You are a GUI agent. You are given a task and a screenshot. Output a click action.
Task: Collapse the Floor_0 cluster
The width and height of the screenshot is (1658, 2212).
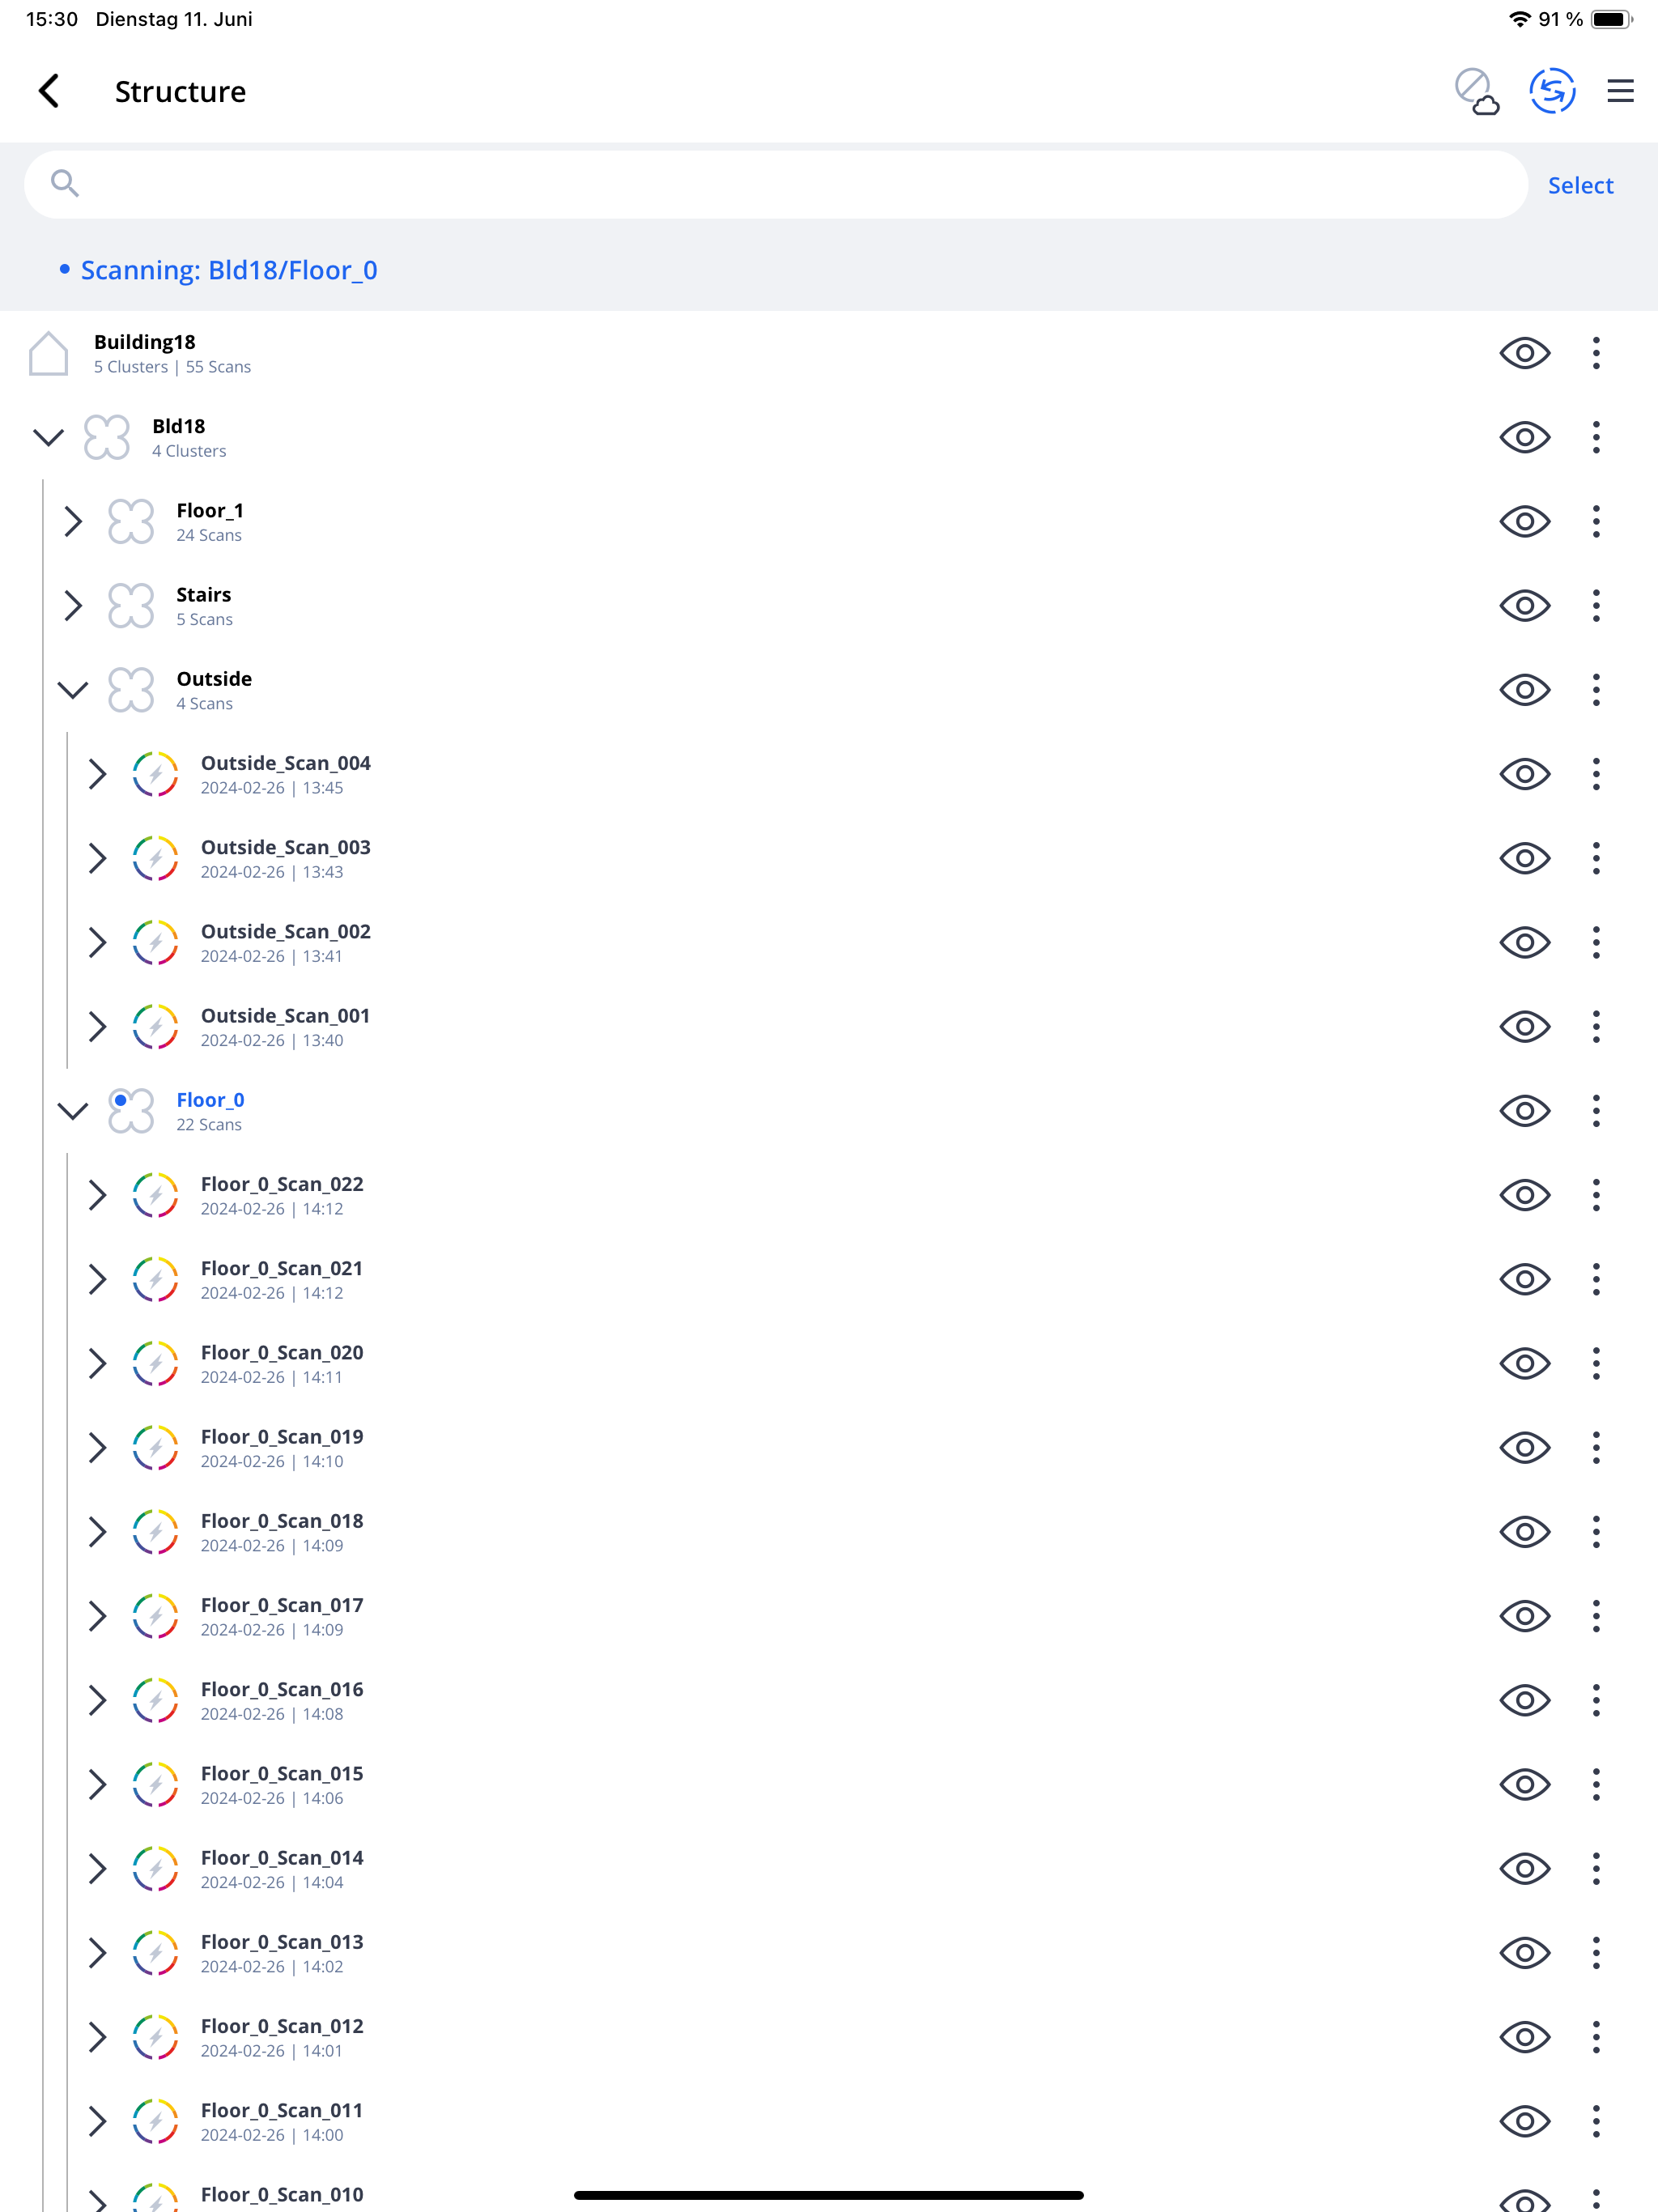73,1111
